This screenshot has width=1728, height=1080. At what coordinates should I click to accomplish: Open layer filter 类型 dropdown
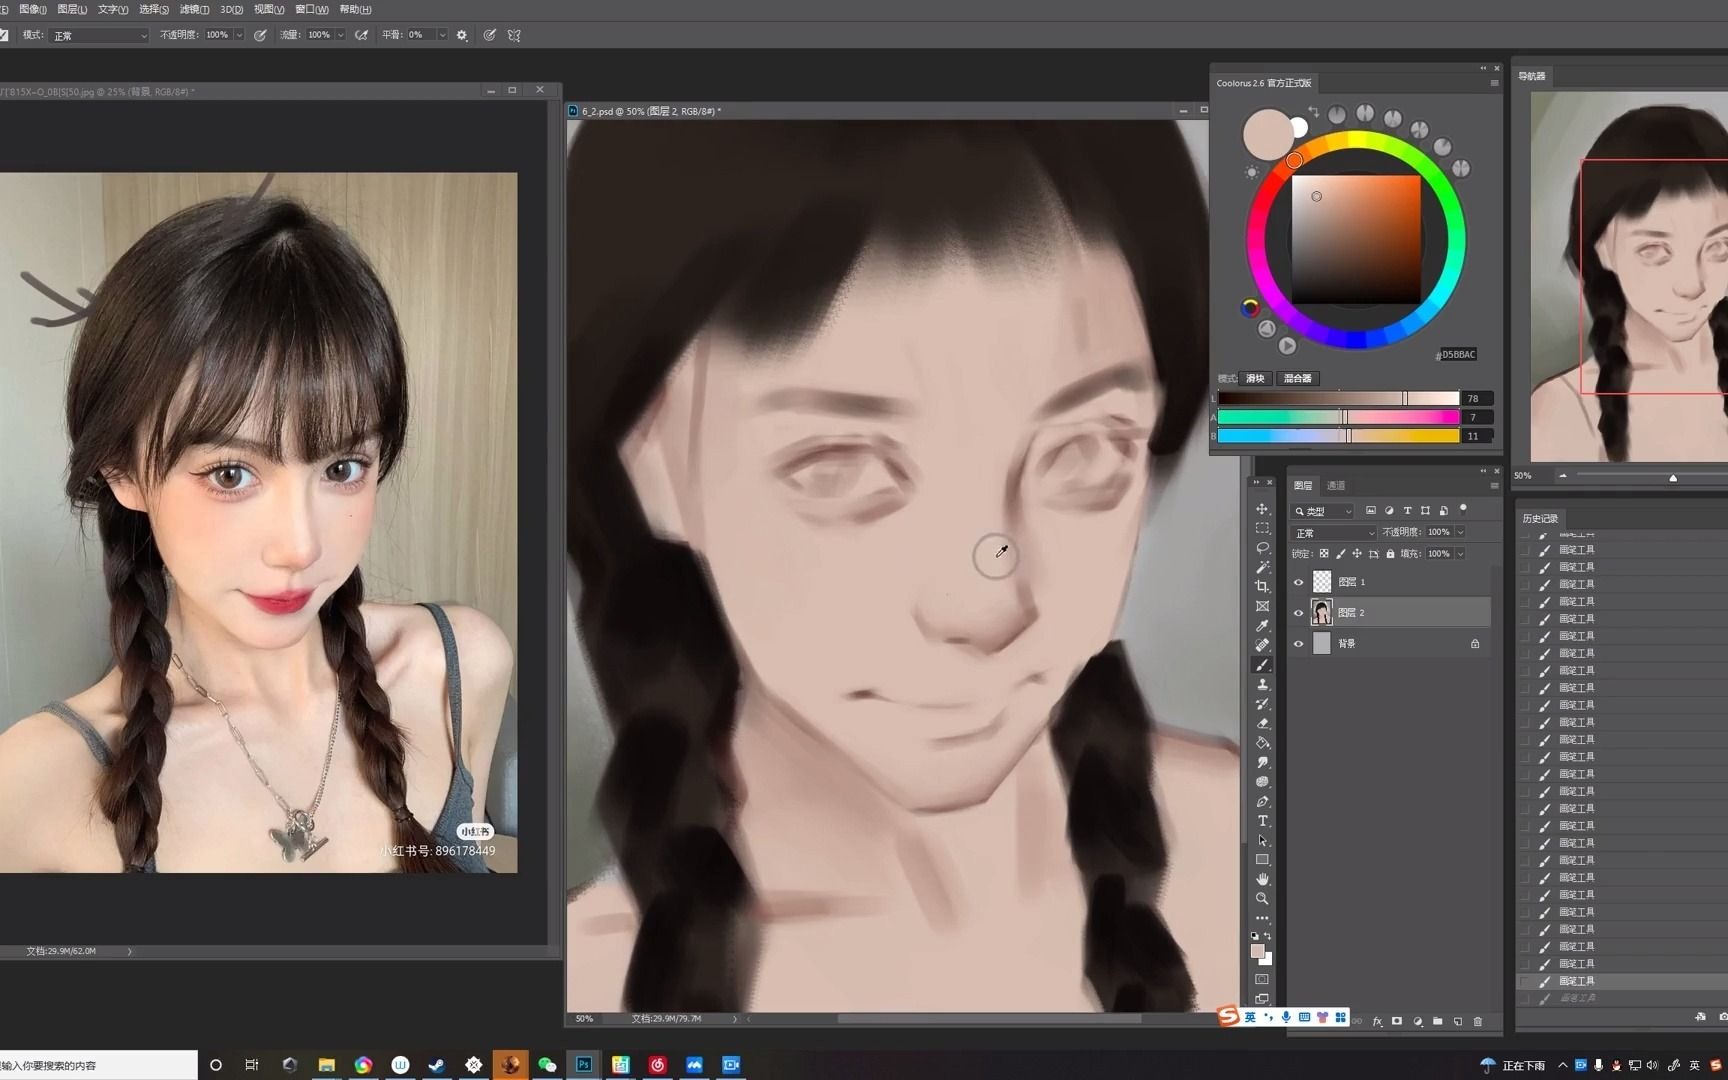pos(1322,511)
